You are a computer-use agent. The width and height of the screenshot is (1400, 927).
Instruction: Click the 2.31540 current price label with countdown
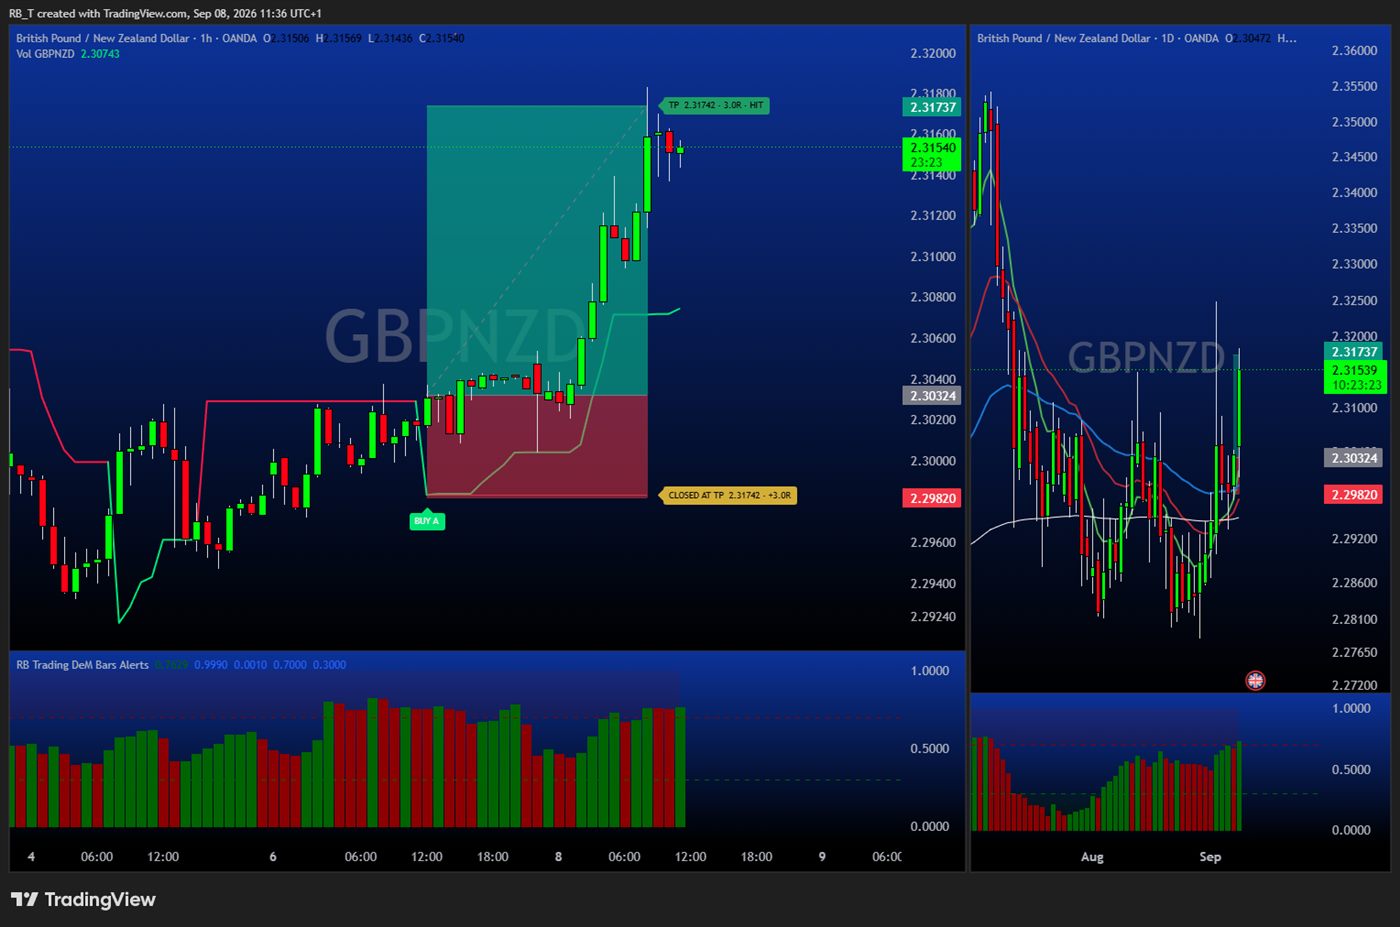click(x=933, y=155)
